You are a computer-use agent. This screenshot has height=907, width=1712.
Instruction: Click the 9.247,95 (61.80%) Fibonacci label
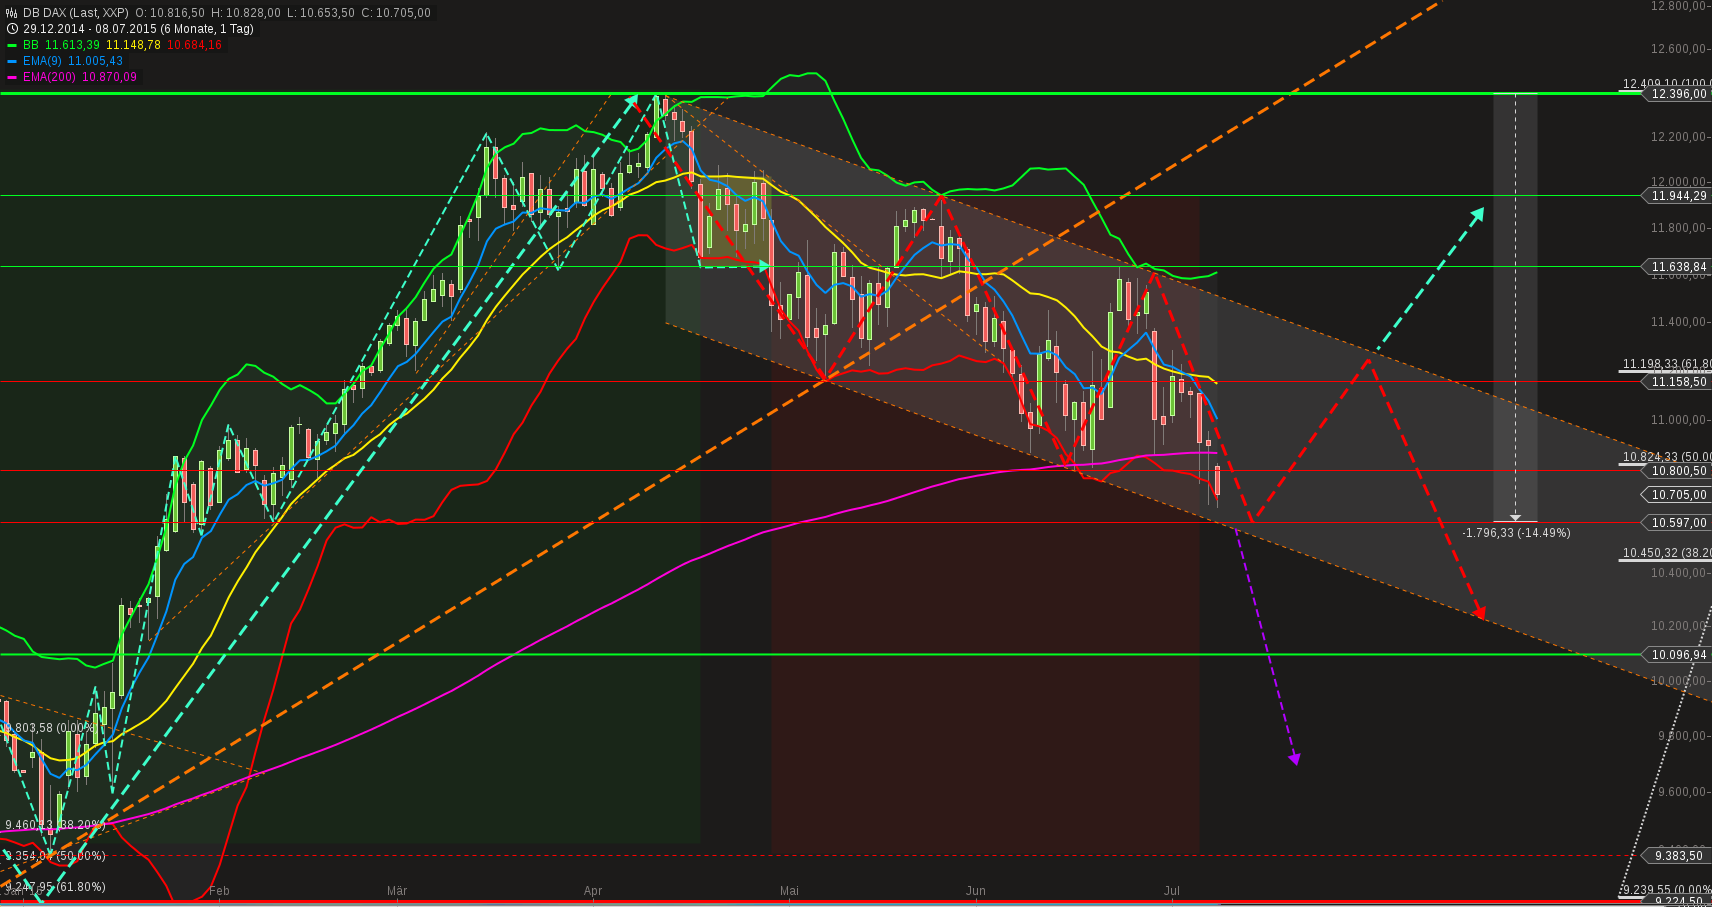click(x=54, y=887)
